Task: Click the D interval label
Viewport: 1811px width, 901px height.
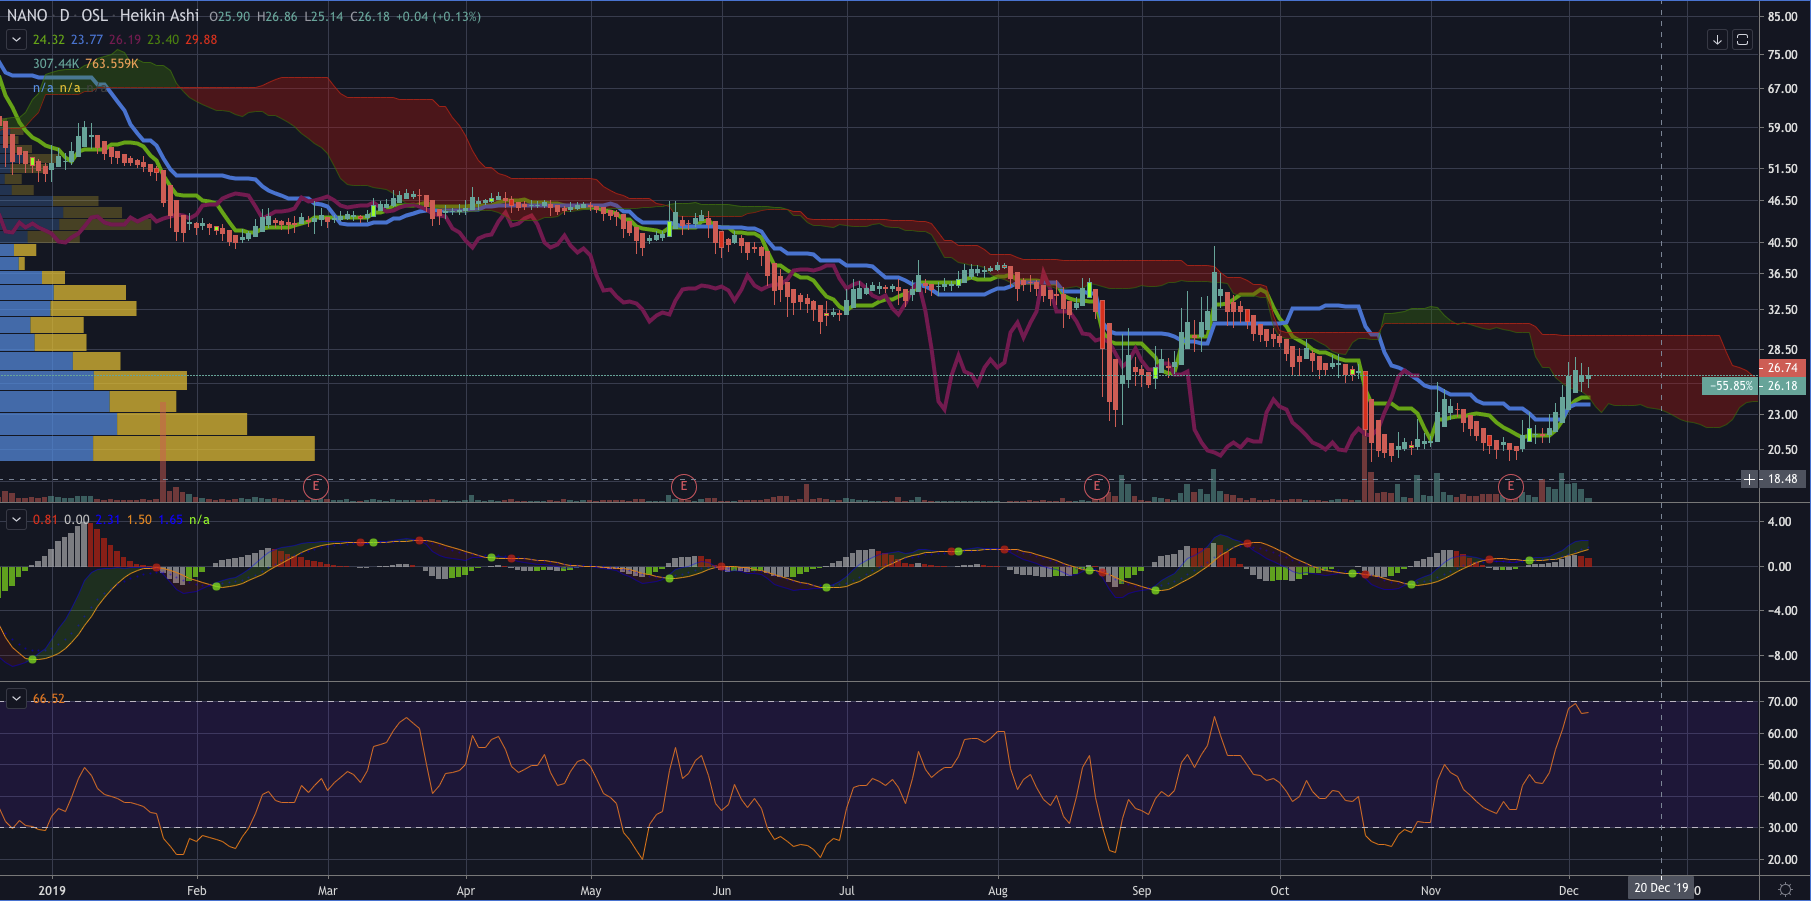Action: [64, 16]
